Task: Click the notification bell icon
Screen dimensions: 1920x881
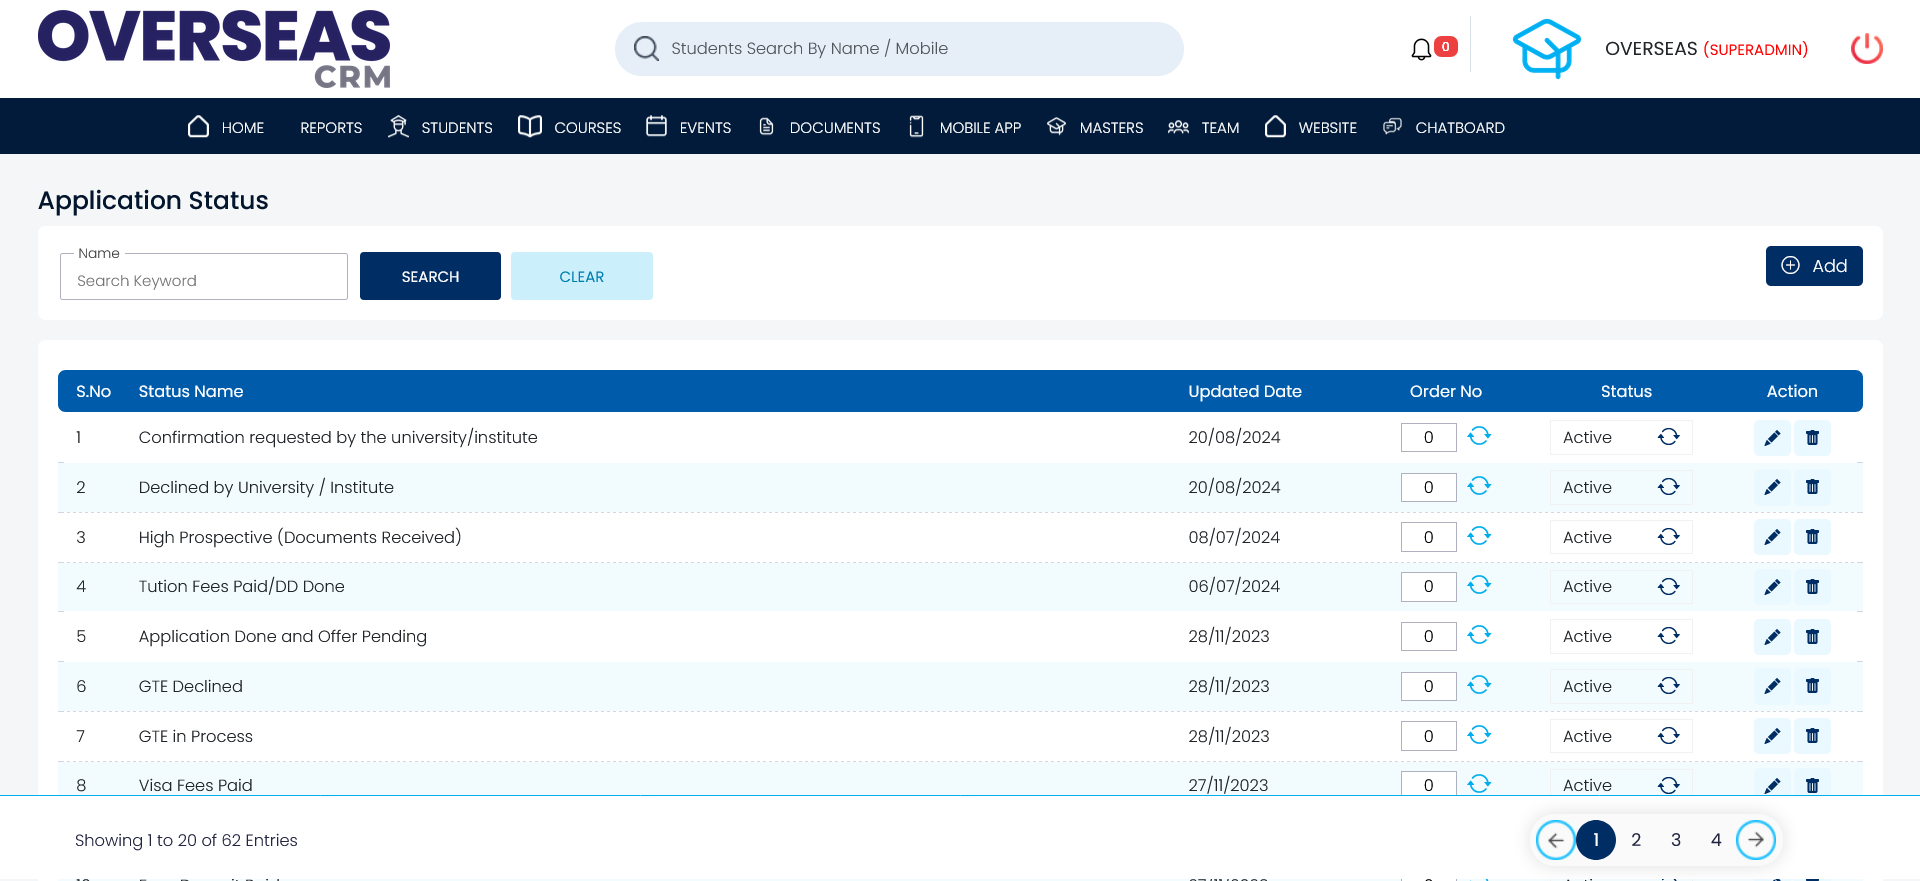Action: pyautogui.click(x=1420, y=49)
